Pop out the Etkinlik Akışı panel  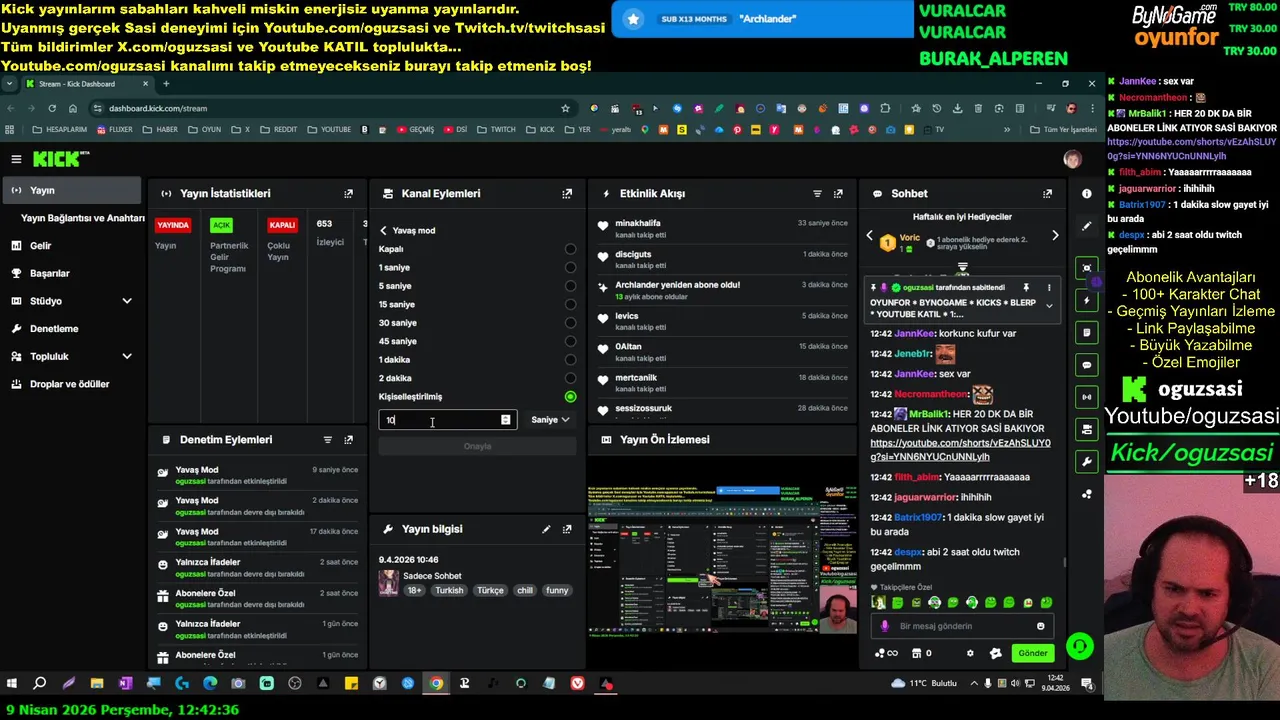click(838, 194)
